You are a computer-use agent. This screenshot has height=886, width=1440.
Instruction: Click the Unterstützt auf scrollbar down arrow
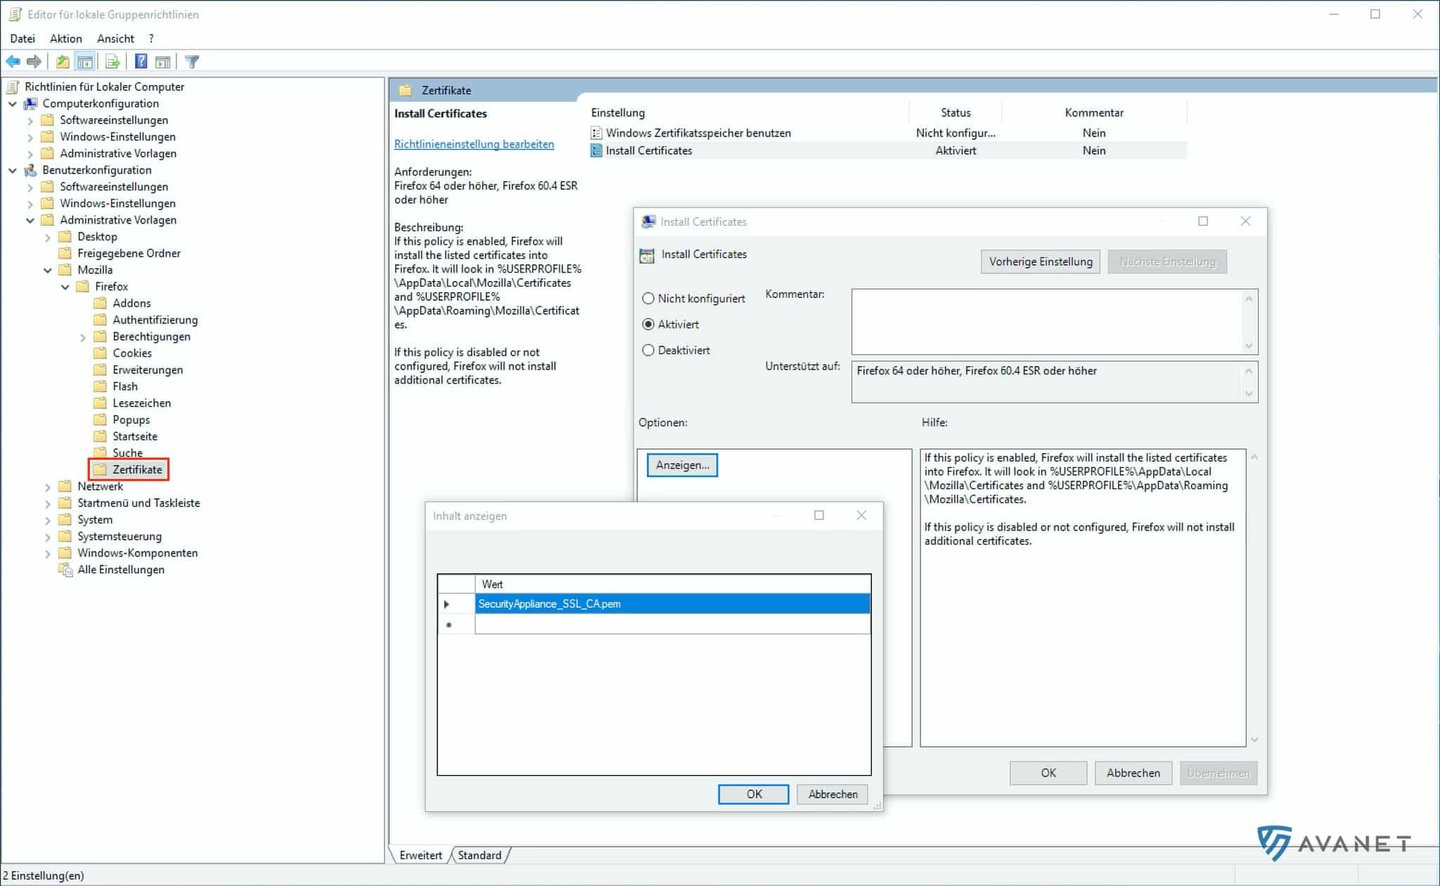coord(1248,394)
